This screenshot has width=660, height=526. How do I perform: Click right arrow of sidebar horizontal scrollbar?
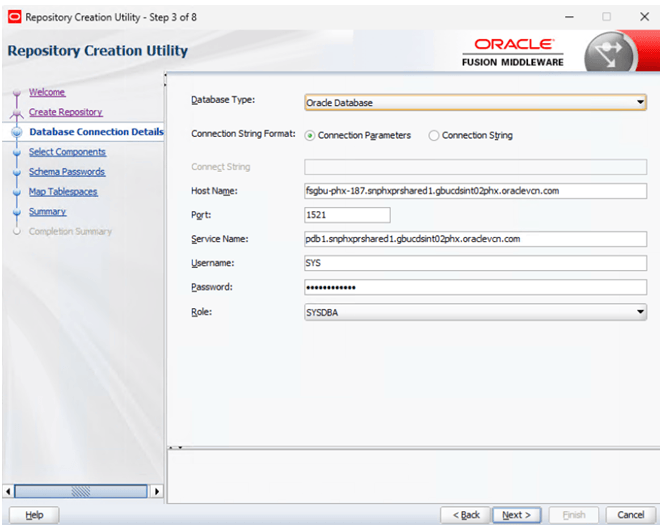[157, 491]
